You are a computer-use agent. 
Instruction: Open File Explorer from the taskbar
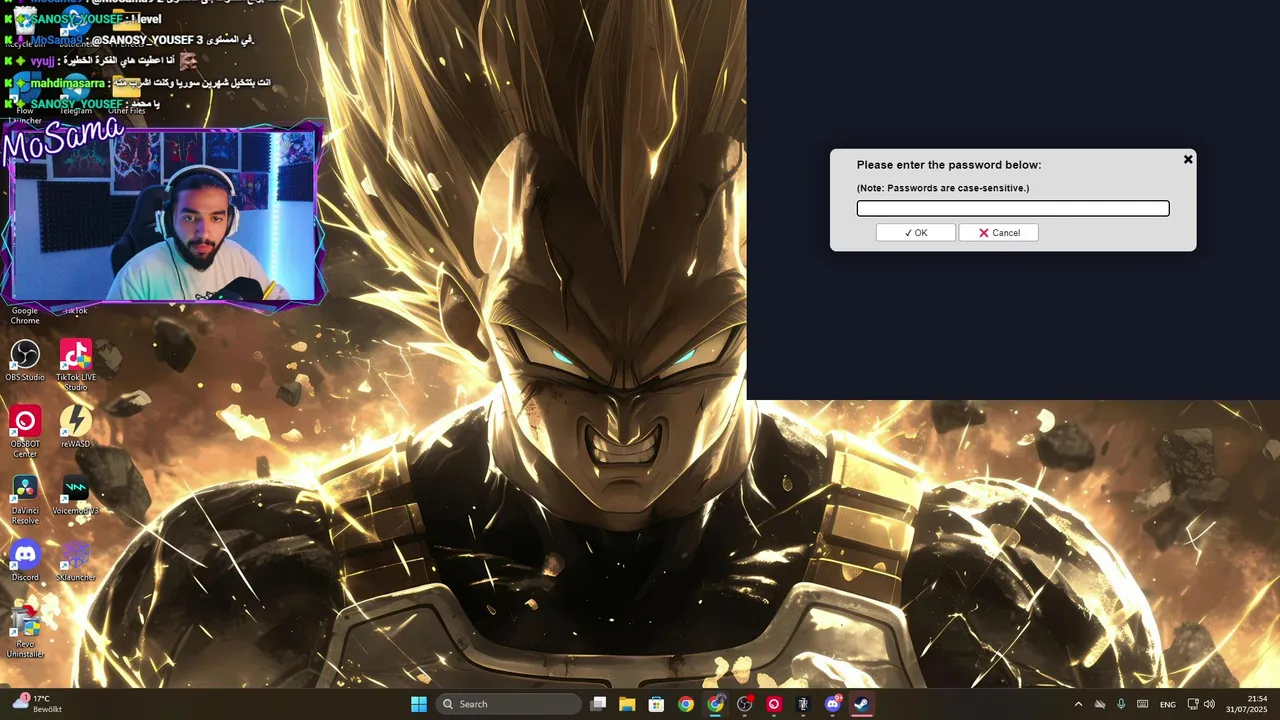point(627,704)
